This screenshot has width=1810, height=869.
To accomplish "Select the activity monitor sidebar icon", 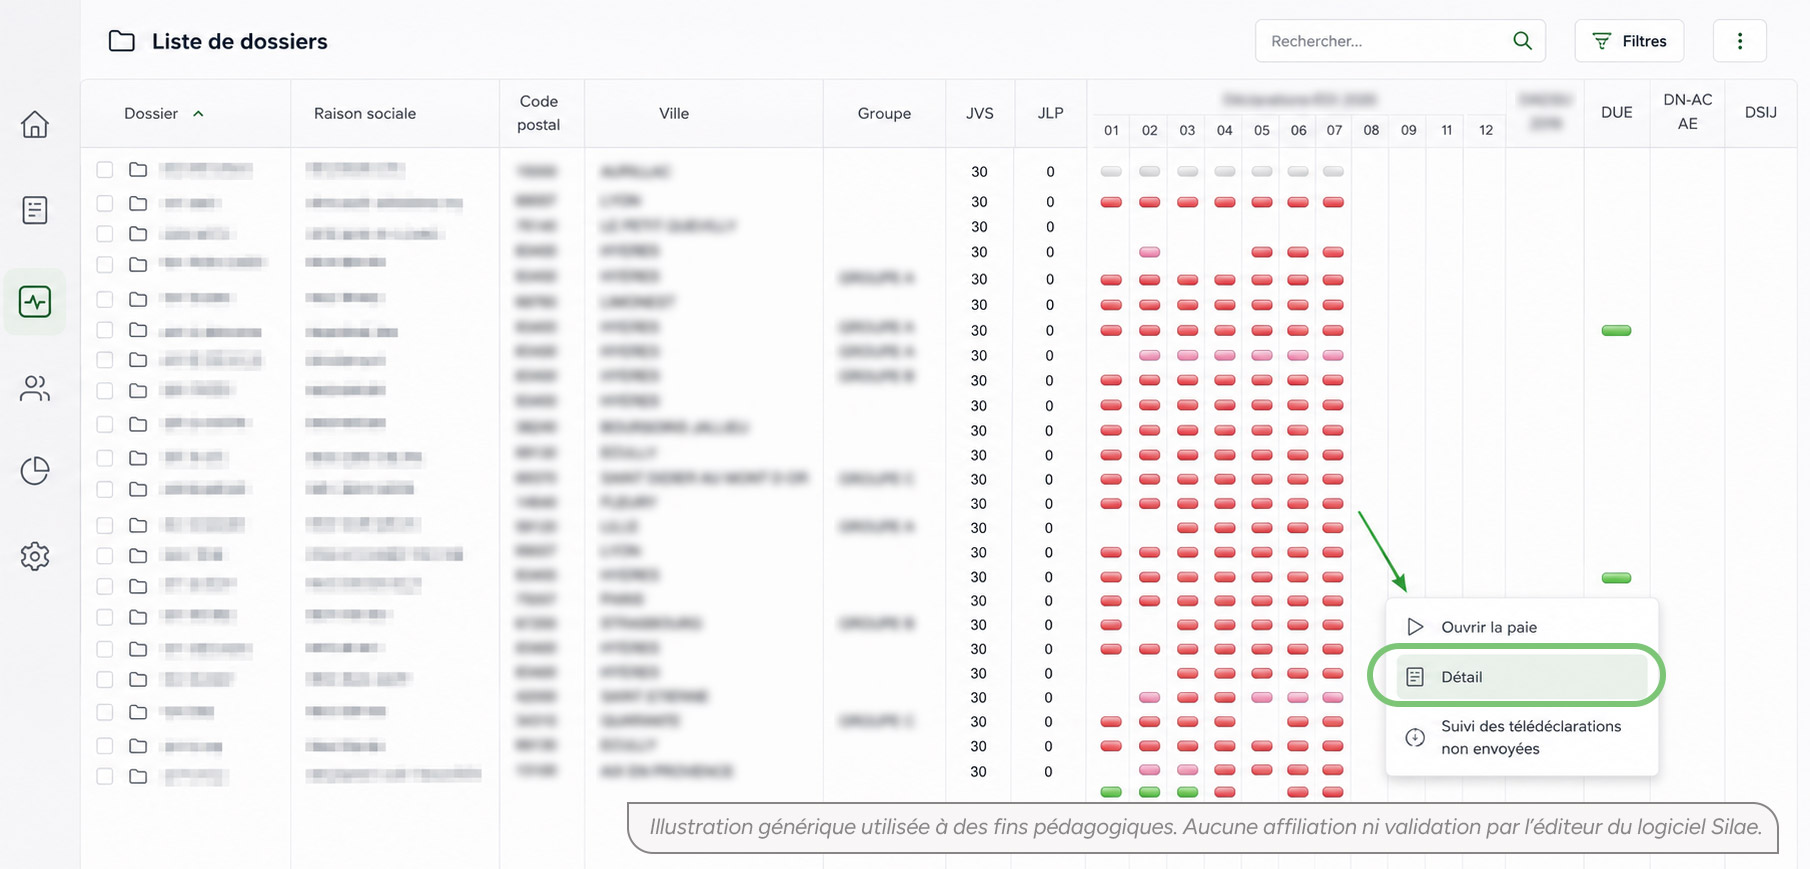I will tap(35, 301).
